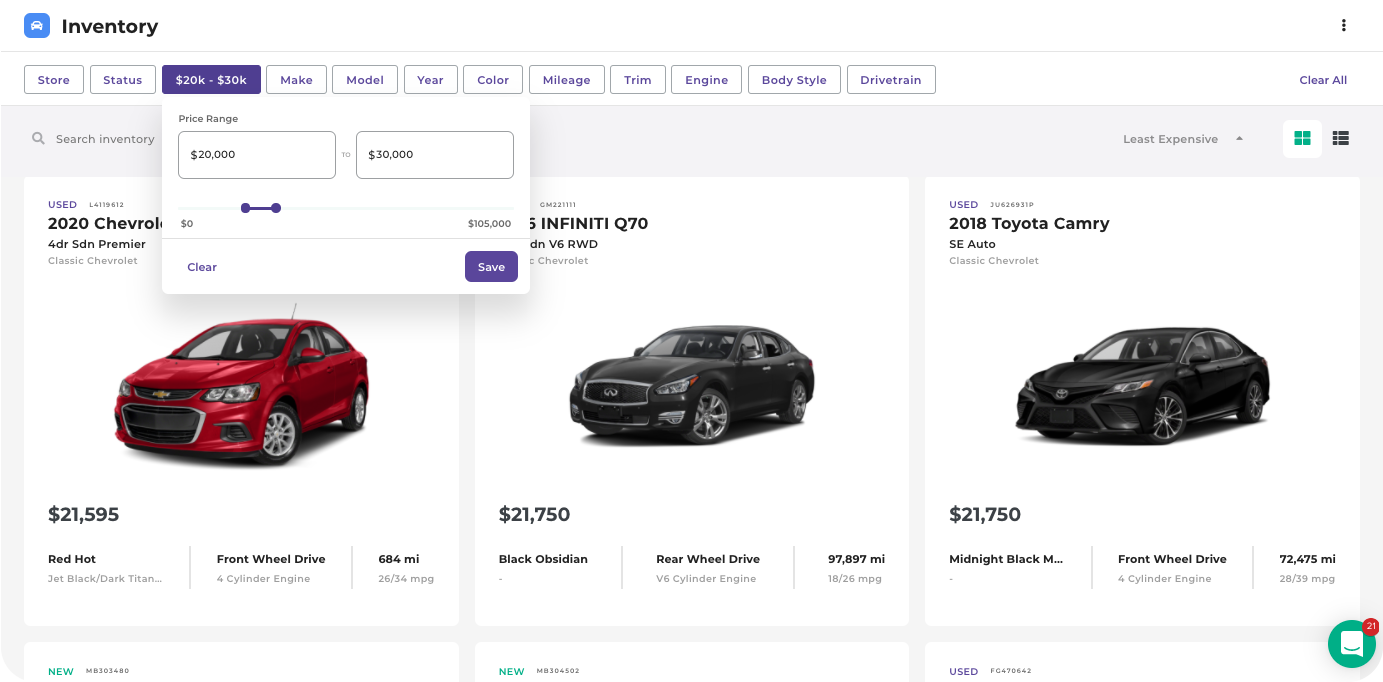The width and height of the screenshot is (1383, 682).
Task: Open the Color filter dropdown
Action: (492, 79)
